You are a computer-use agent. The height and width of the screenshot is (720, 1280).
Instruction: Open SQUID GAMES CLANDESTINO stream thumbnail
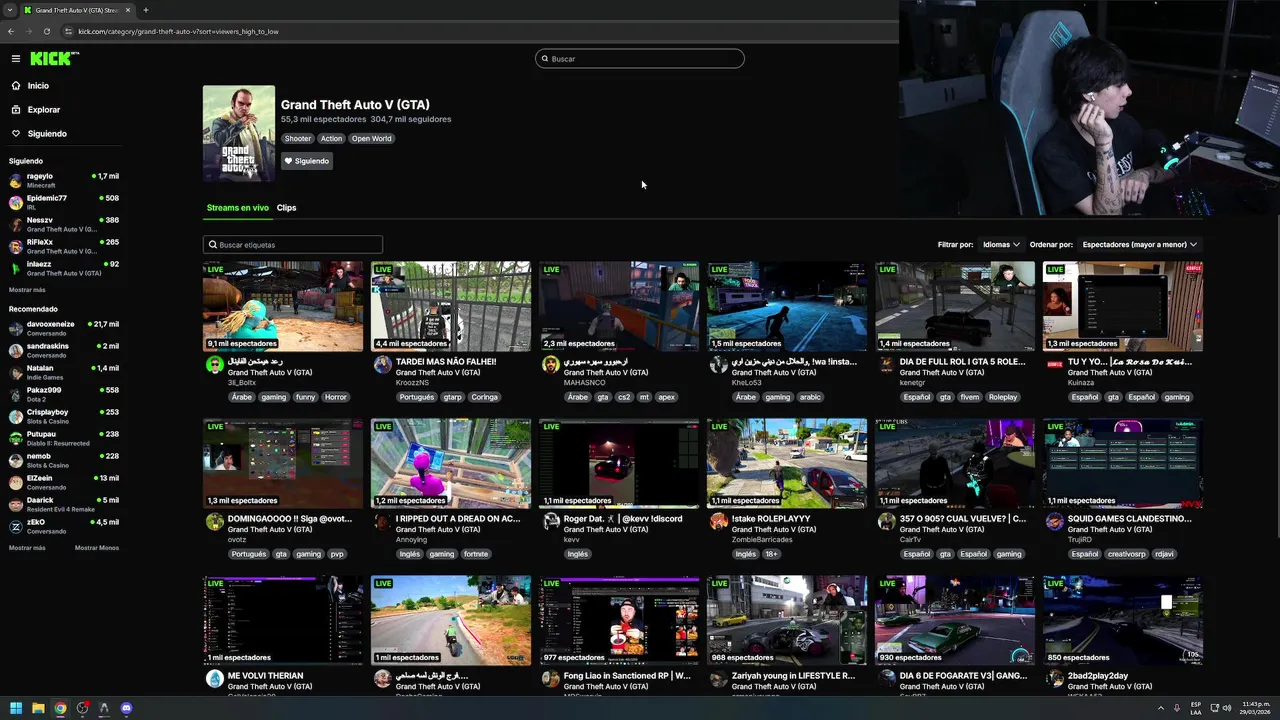point(1123,464)
